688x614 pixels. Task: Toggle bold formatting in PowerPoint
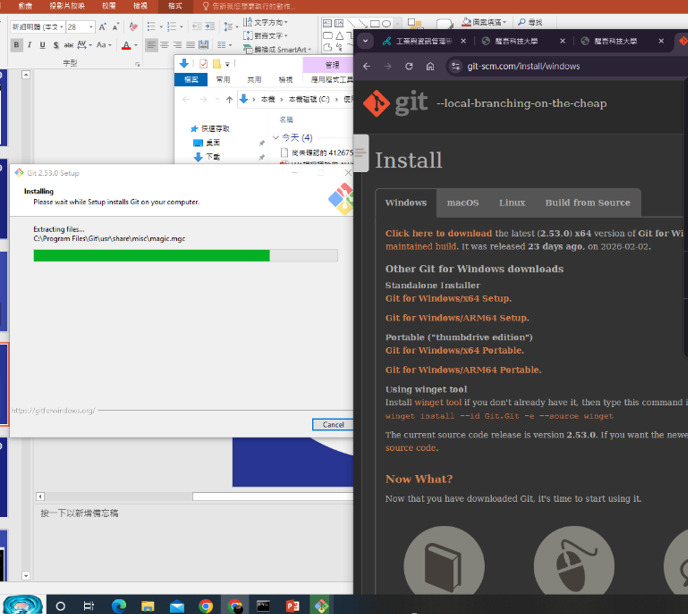pyautogui.click(x=15, y=46)
